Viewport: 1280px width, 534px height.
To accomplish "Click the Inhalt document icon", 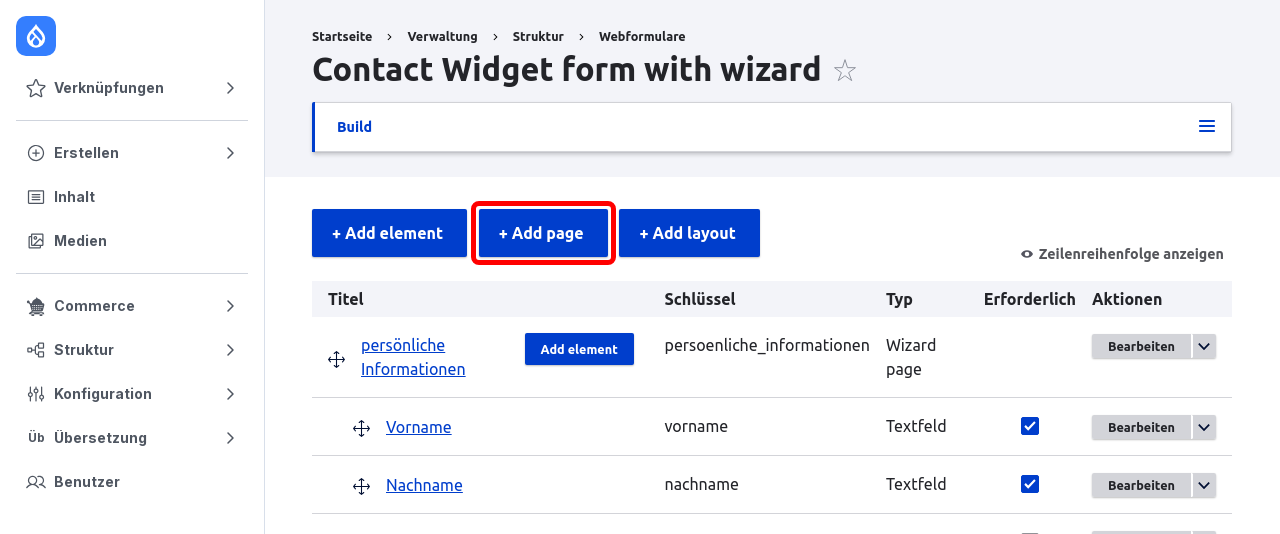I will [36, 197].
